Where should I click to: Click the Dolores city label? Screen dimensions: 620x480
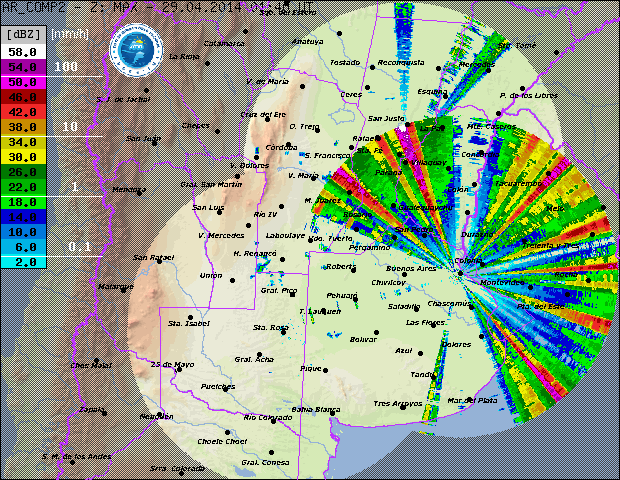pos(456,344)
